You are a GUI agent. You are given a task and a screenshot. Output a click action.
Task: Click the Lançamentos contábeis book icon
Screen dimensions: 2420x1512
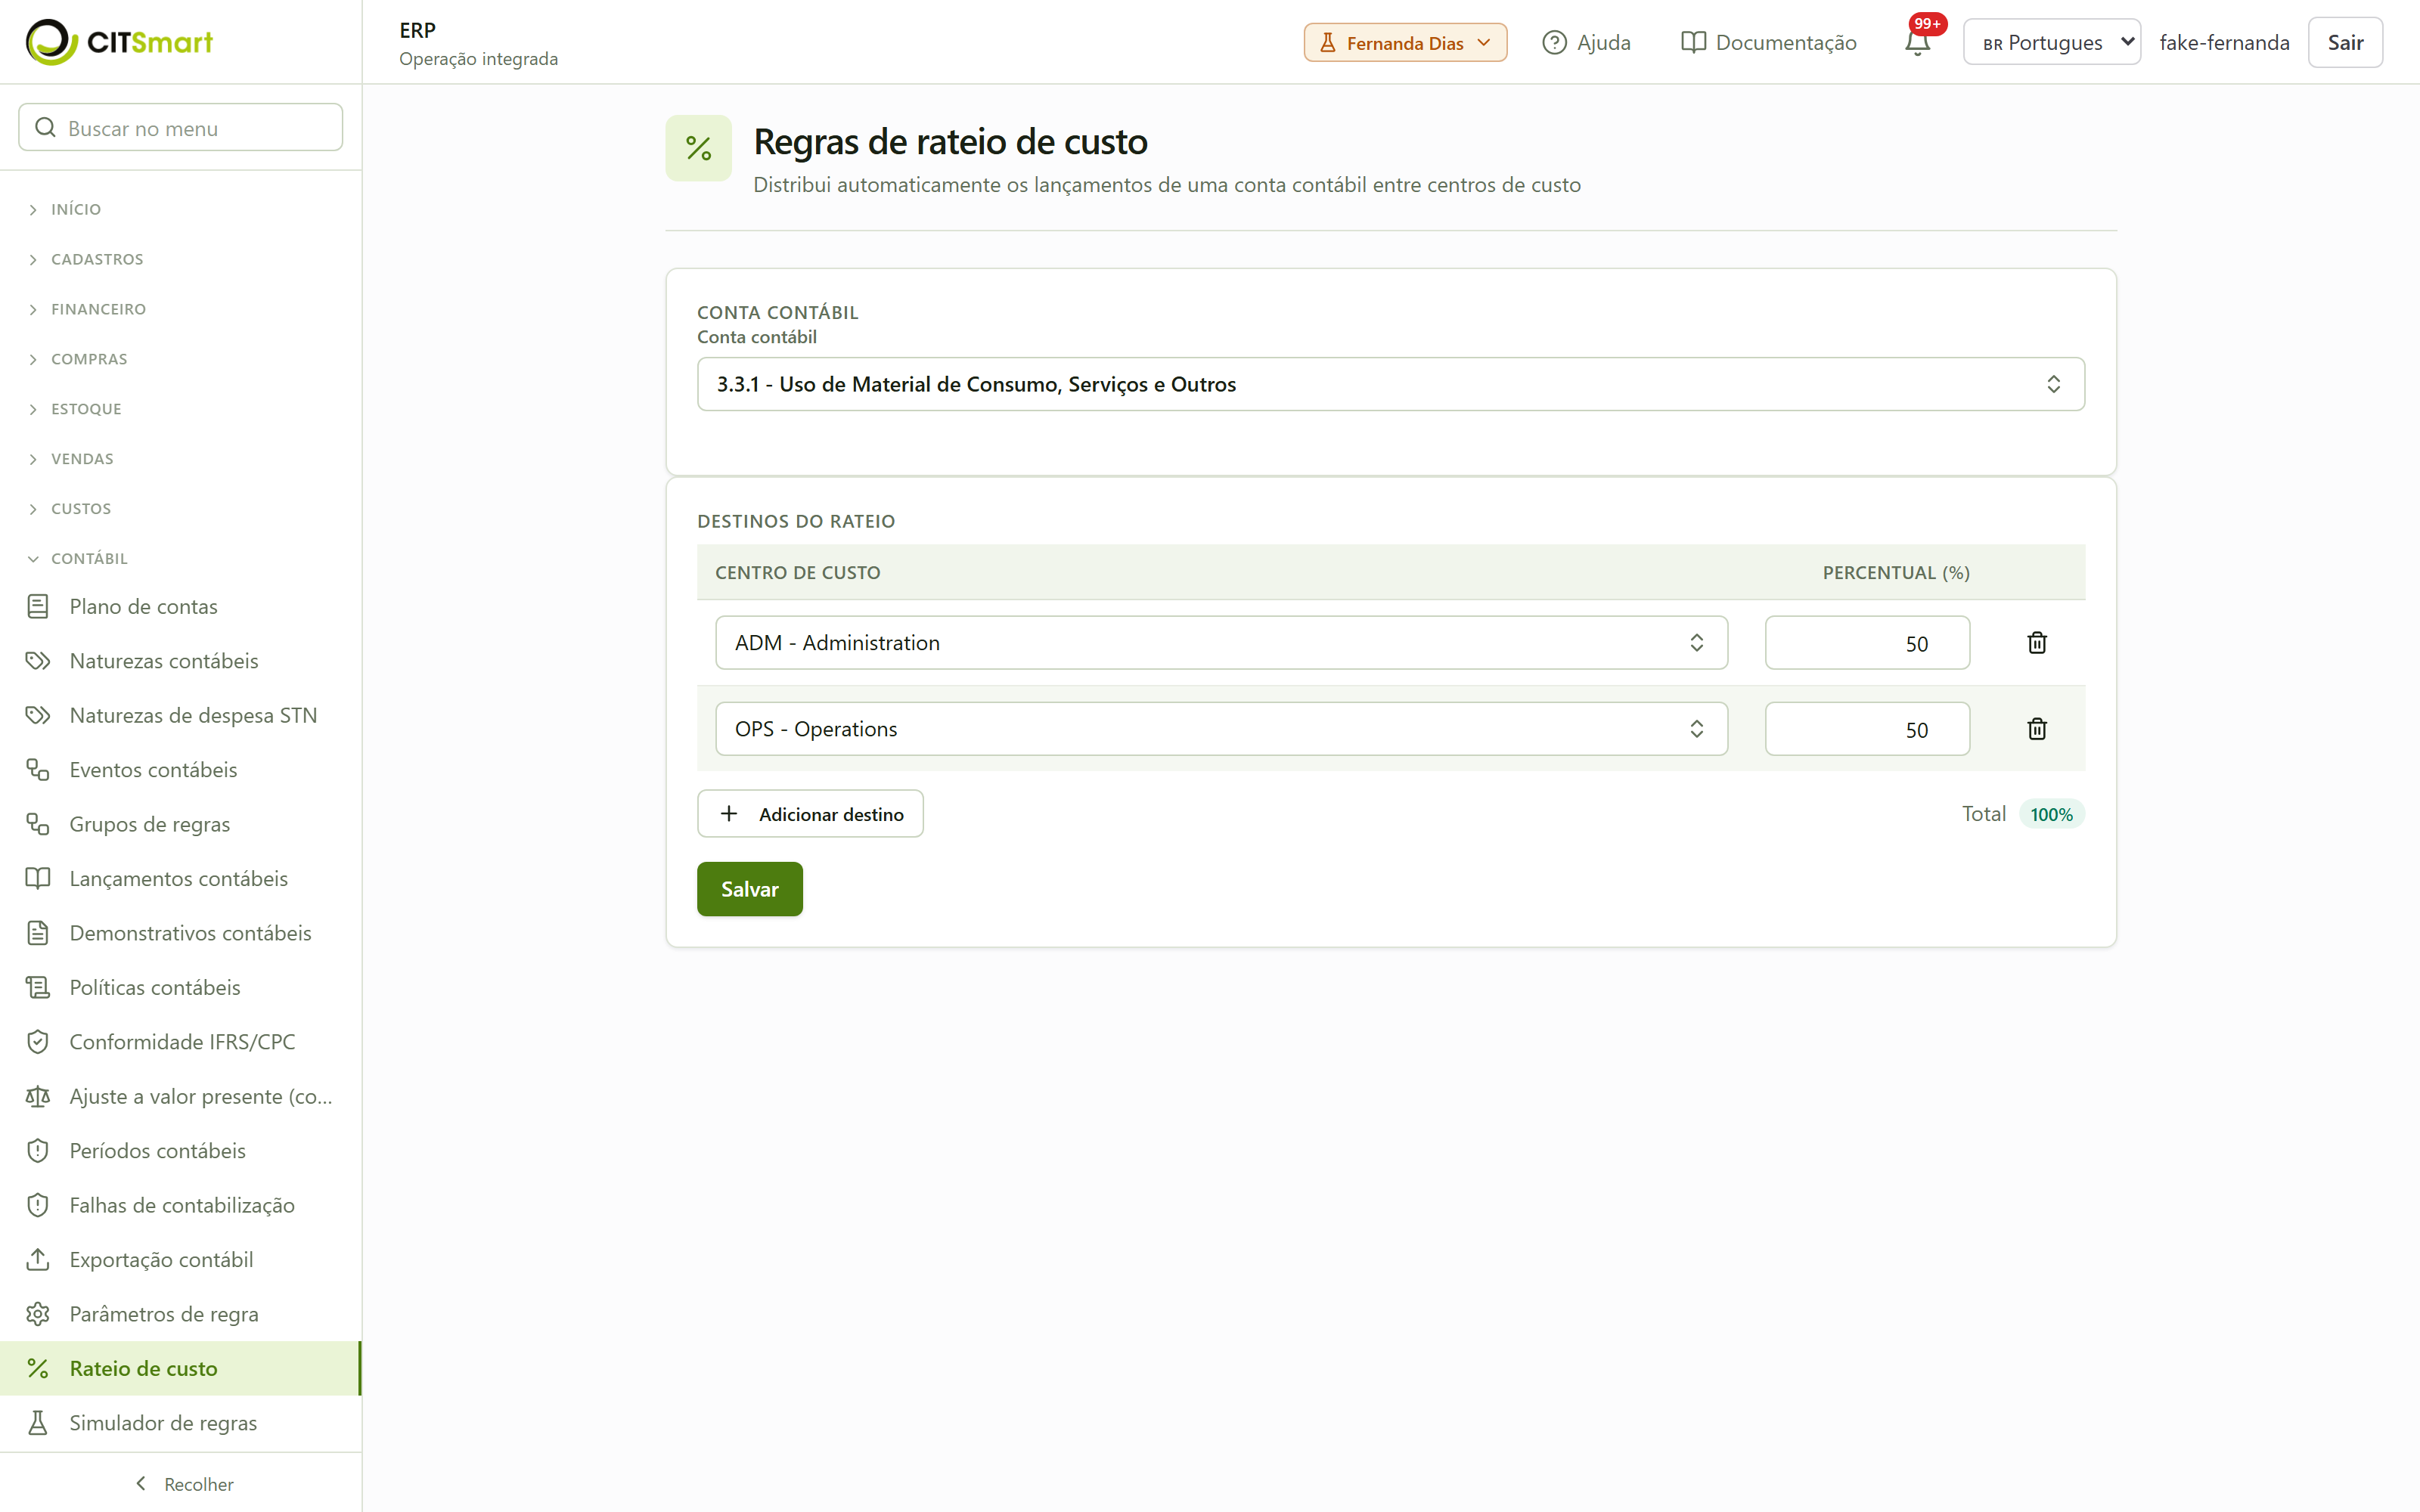click(x=38, y=878)
